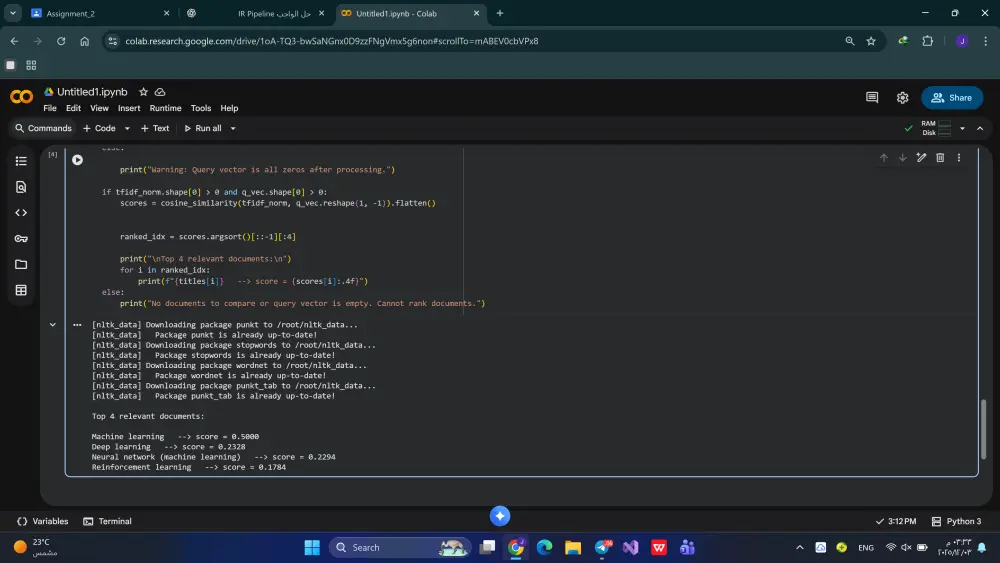This screenshot has height=563, width=1000.
Task: Star the Untitled1.ipynb notebook
Action: pyautogui.click(x=143, y=92)
